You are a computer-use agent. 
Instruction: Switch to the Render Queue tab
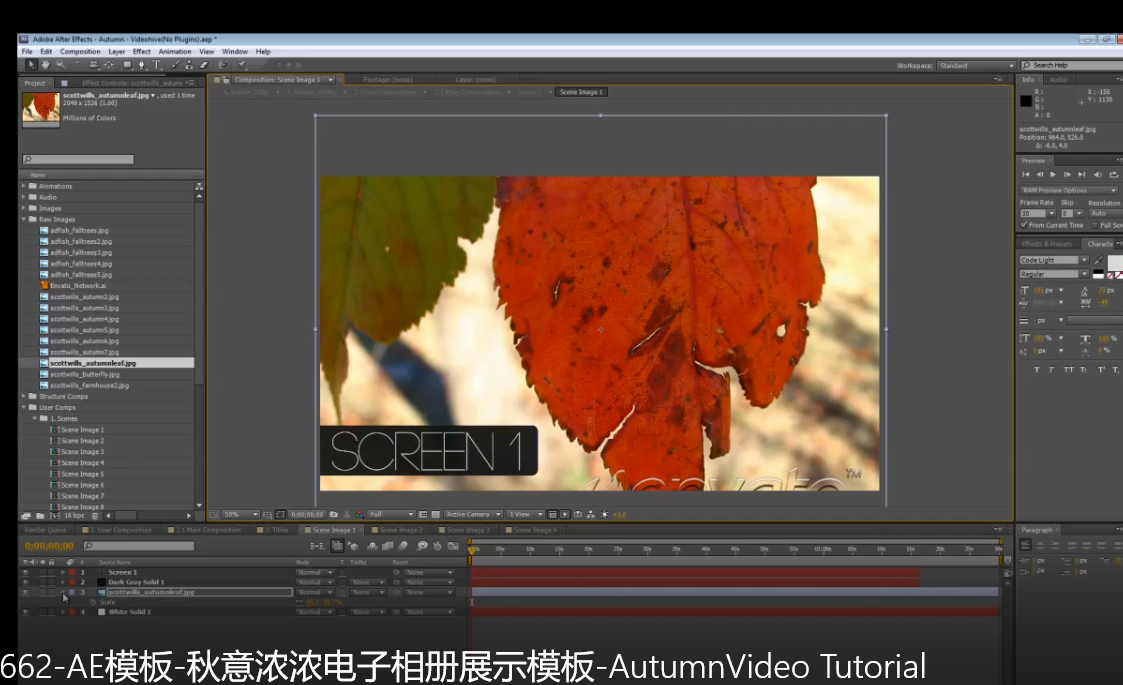[x=45, y=530]
